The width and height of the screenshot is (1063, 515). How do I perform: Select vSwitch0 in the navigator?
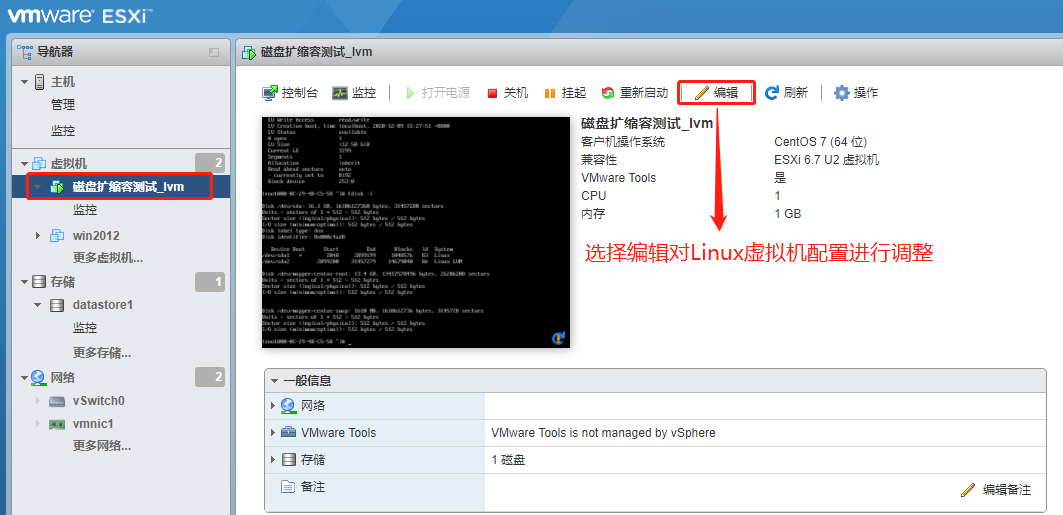coord(98,400)
